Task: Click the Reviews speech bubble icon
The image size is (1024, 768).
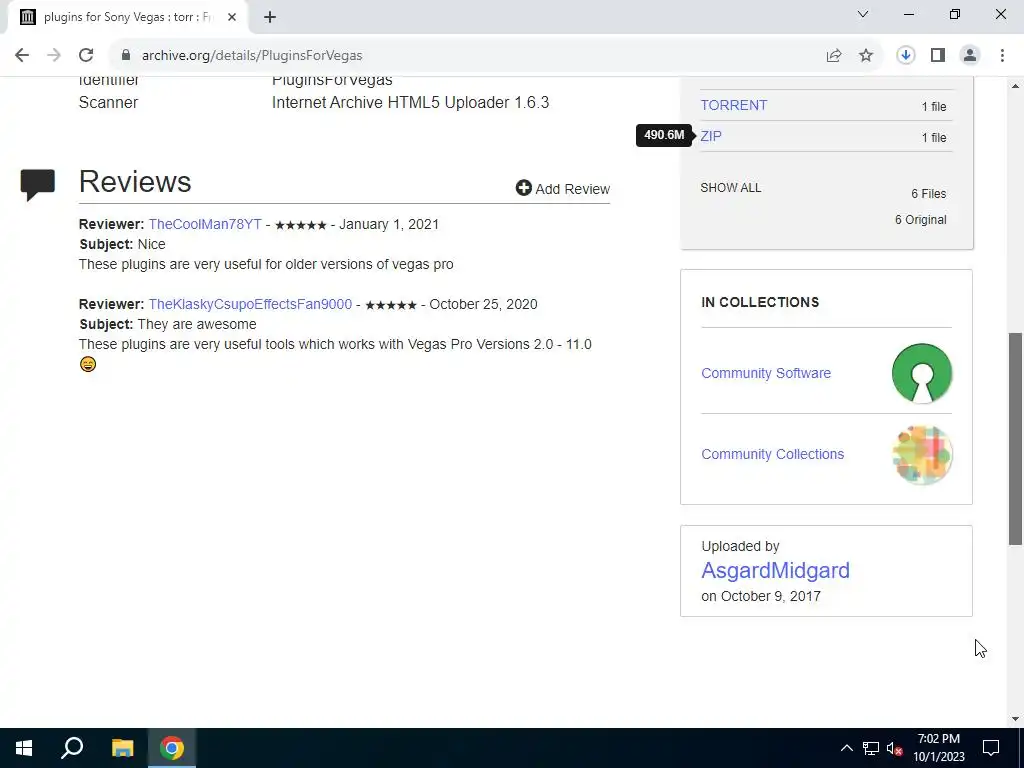Action: click(x=38, y=185)
